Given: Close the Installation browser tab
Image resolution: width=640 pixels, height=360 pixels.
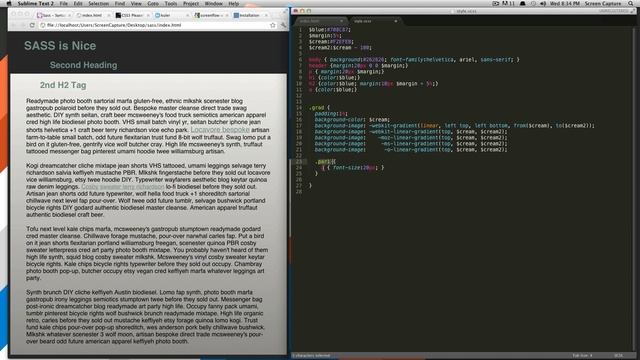Looking at the screenshot, I should click(x=266, y=15).
